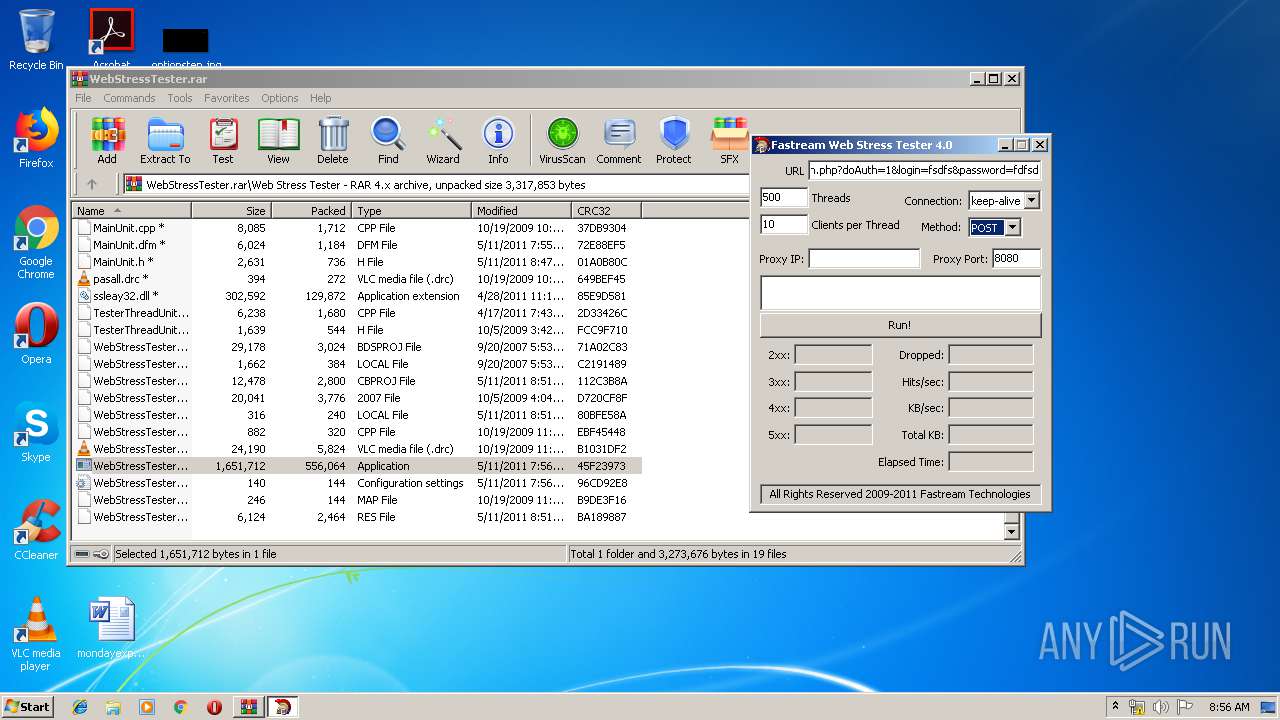Sort by the CRC32 column header
The width and height of the screenshot is (1280, 720).
click(x=607, y=211)
